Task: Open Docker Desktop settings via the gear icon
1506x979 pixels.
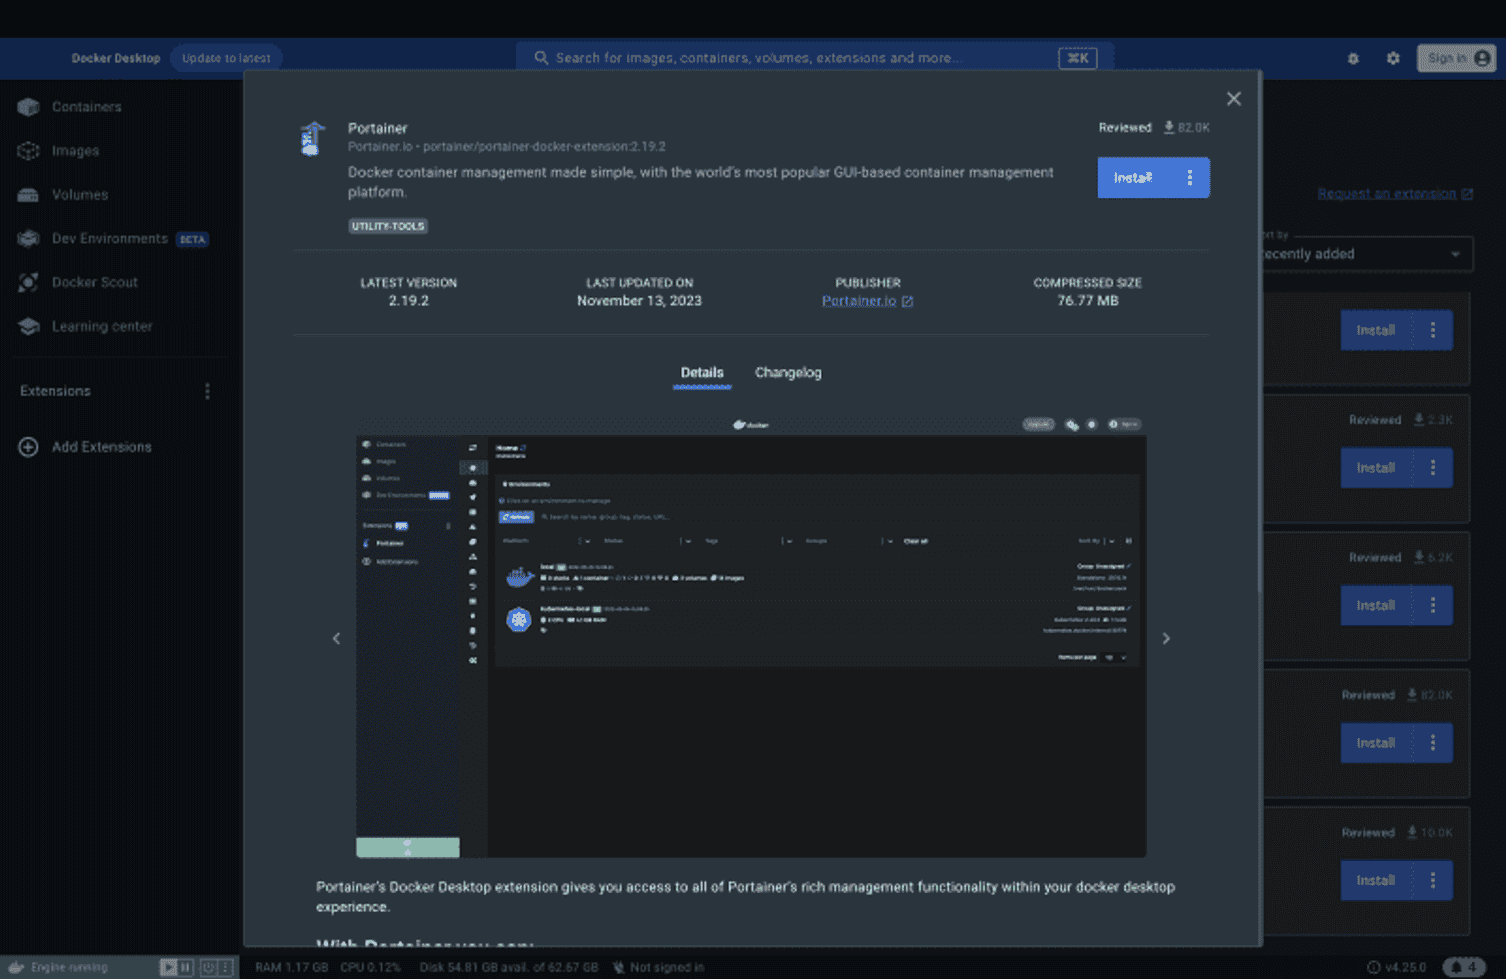Action: [x=1392, y=58]
